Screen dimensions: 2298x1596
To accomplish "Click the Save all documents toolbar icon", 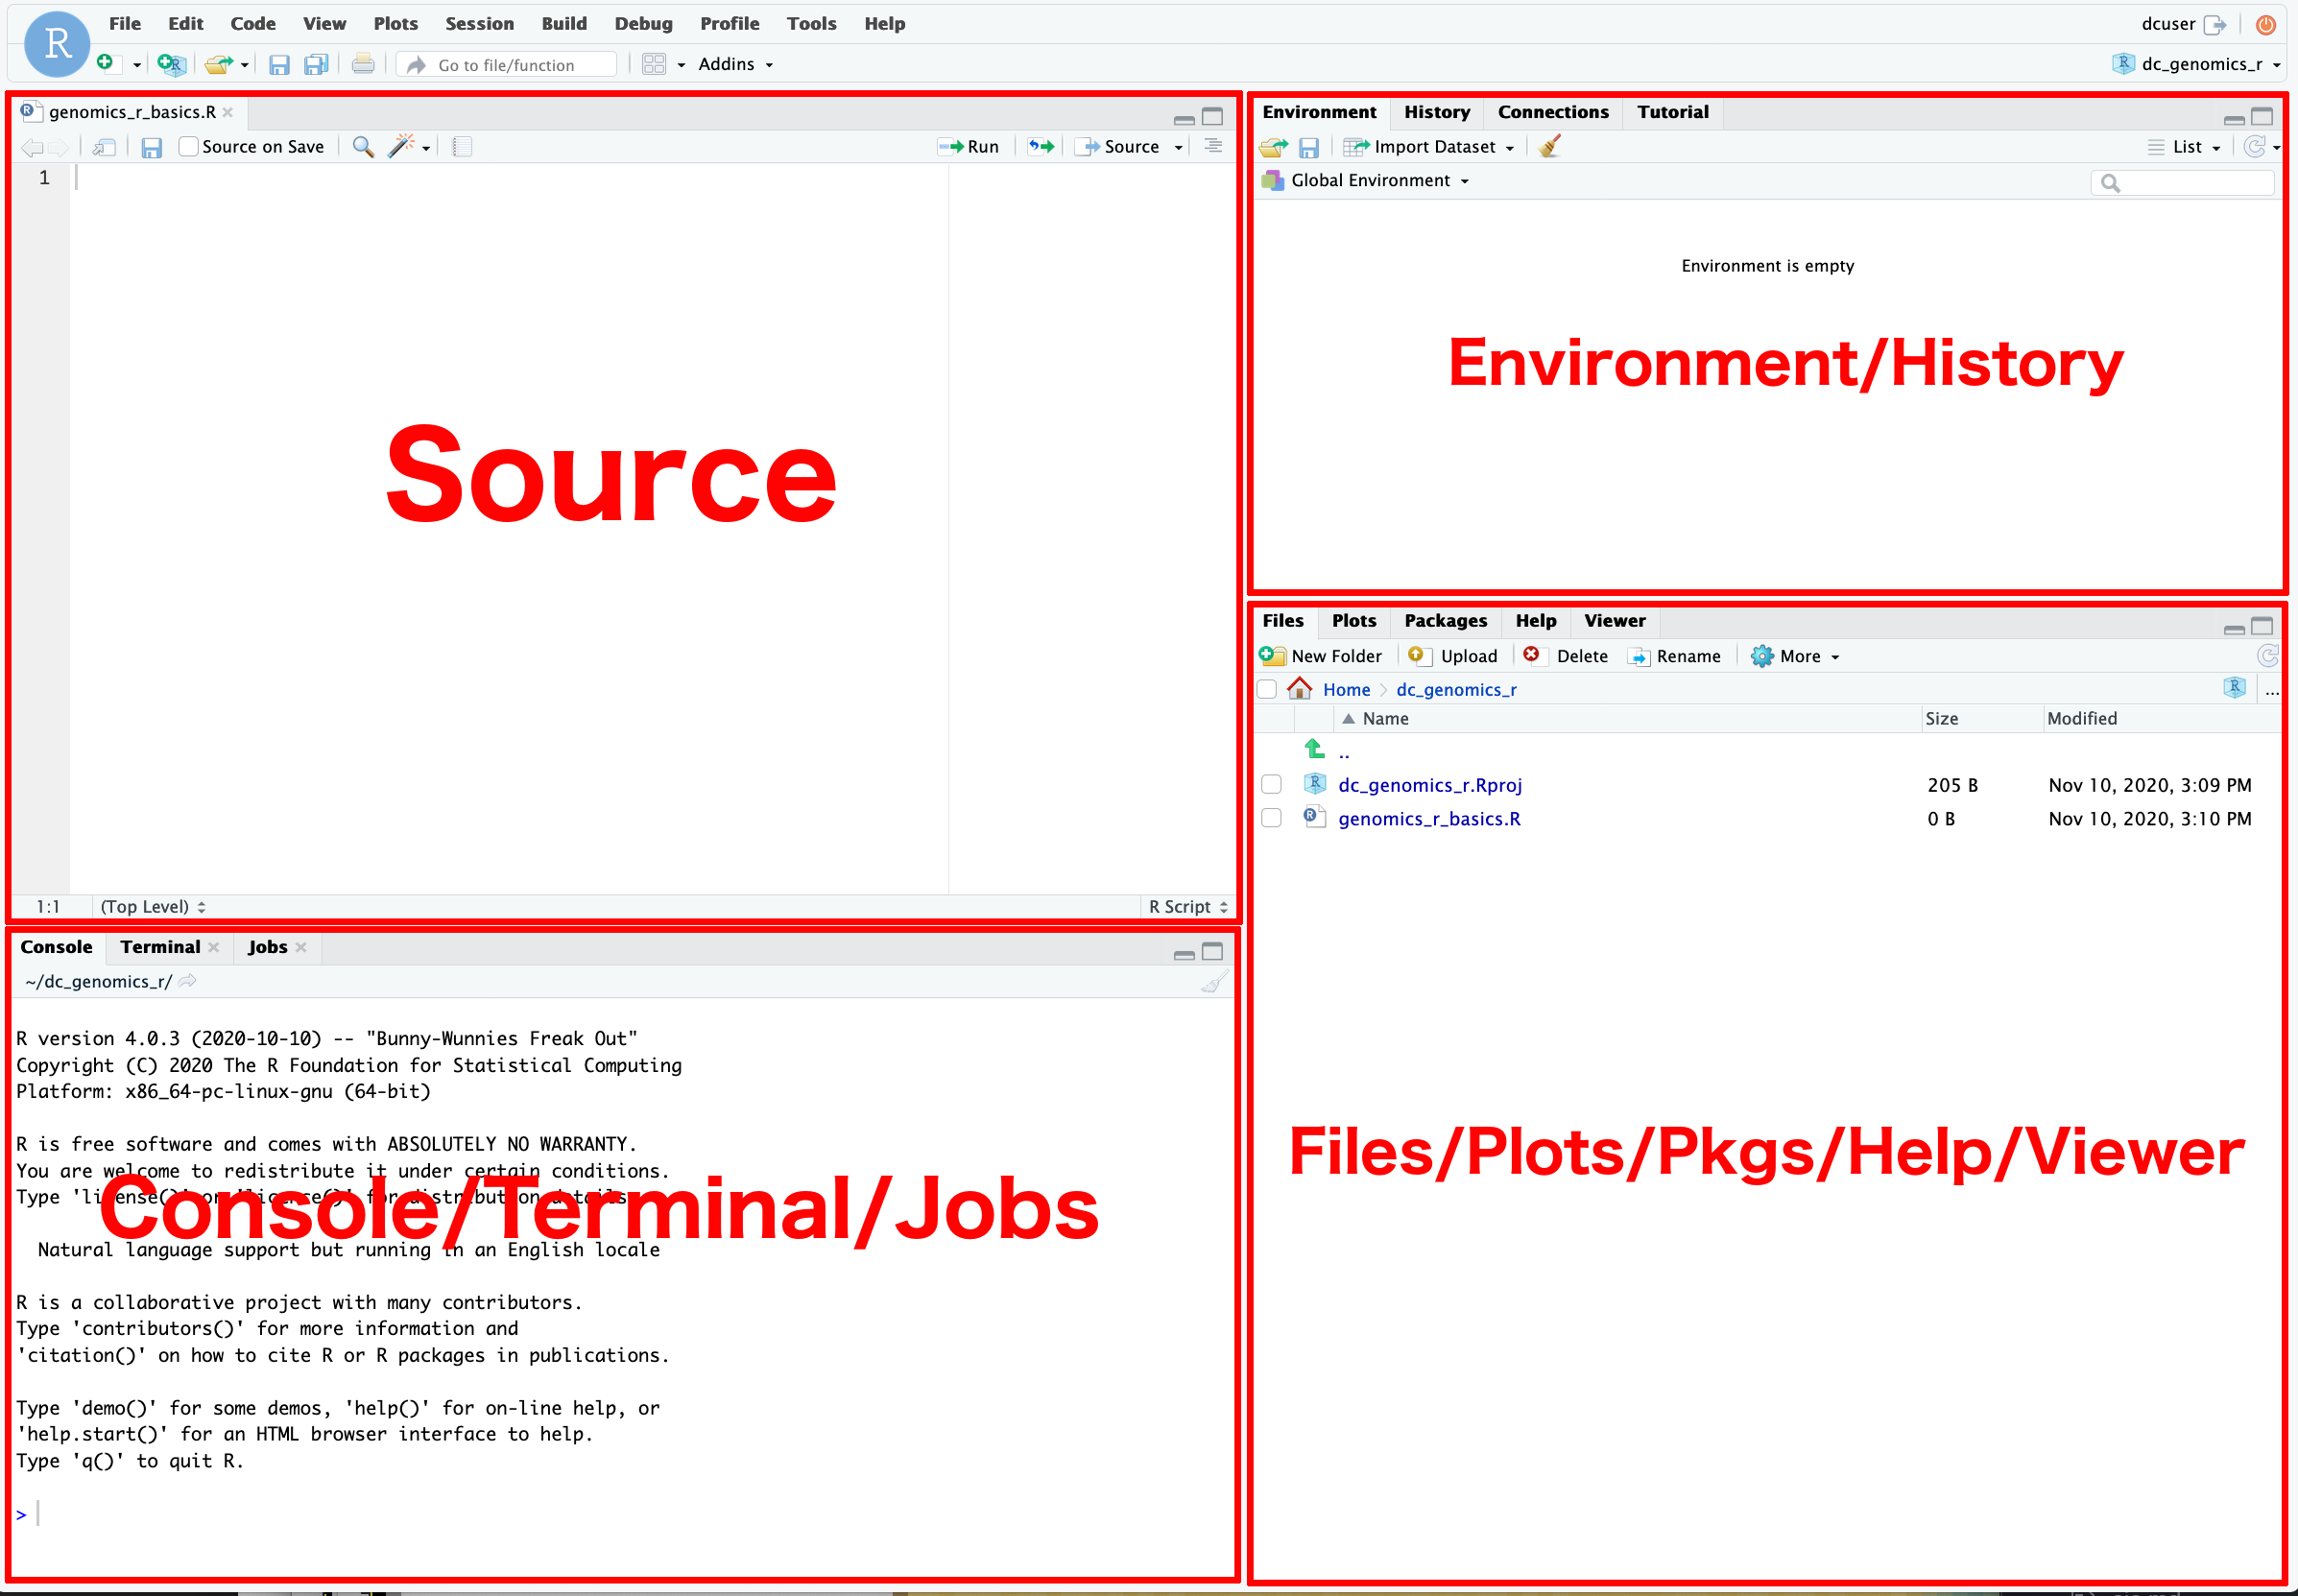I will (316, 65).
